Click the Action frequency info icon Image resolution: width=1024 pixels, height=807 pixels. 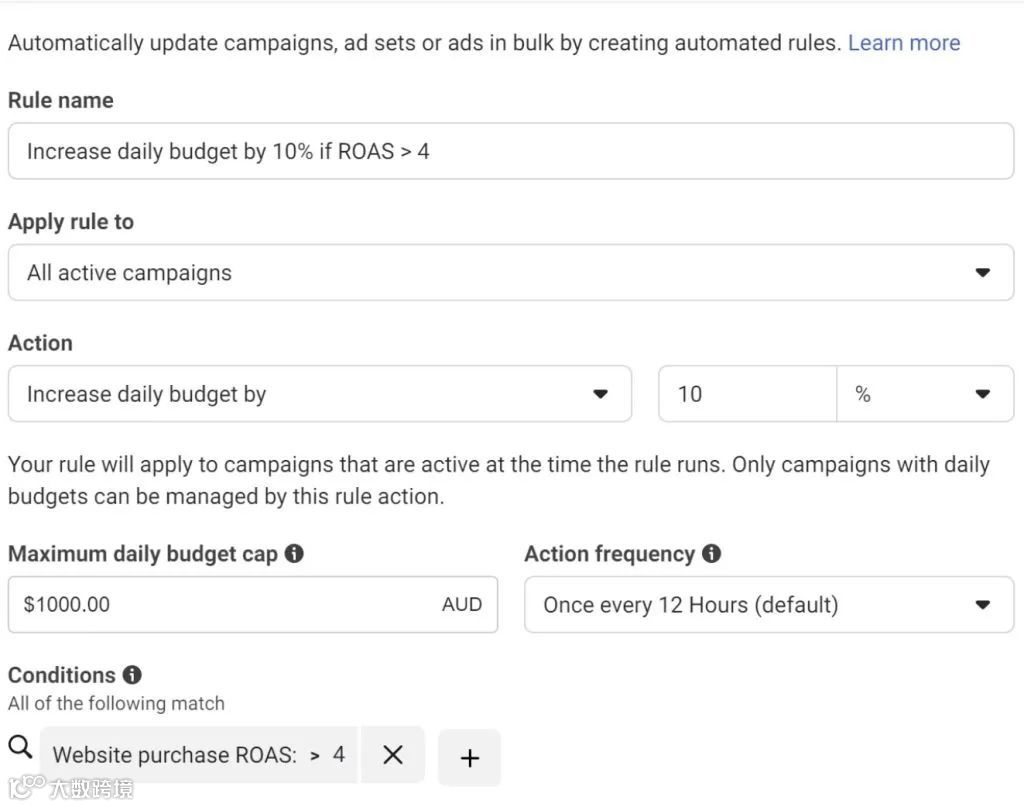tap(711, 553)
